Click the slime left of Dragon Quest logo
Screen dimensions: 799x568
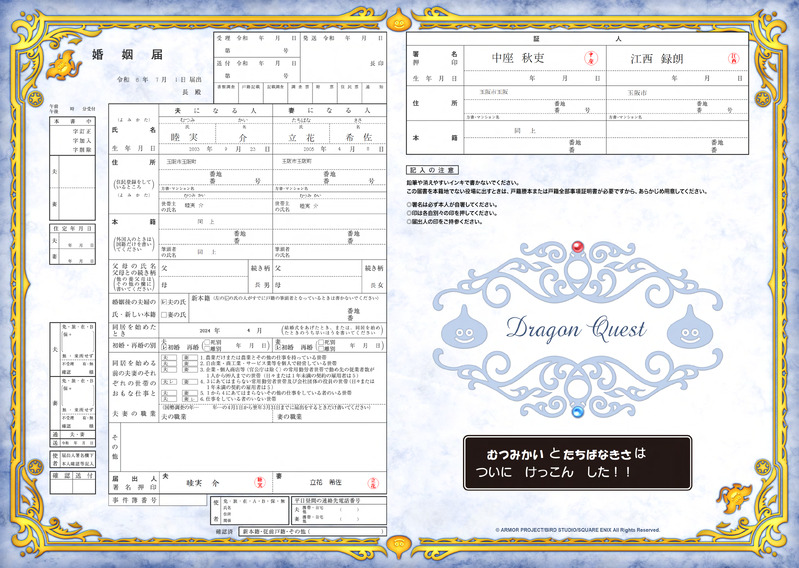(x=464, y=328)
